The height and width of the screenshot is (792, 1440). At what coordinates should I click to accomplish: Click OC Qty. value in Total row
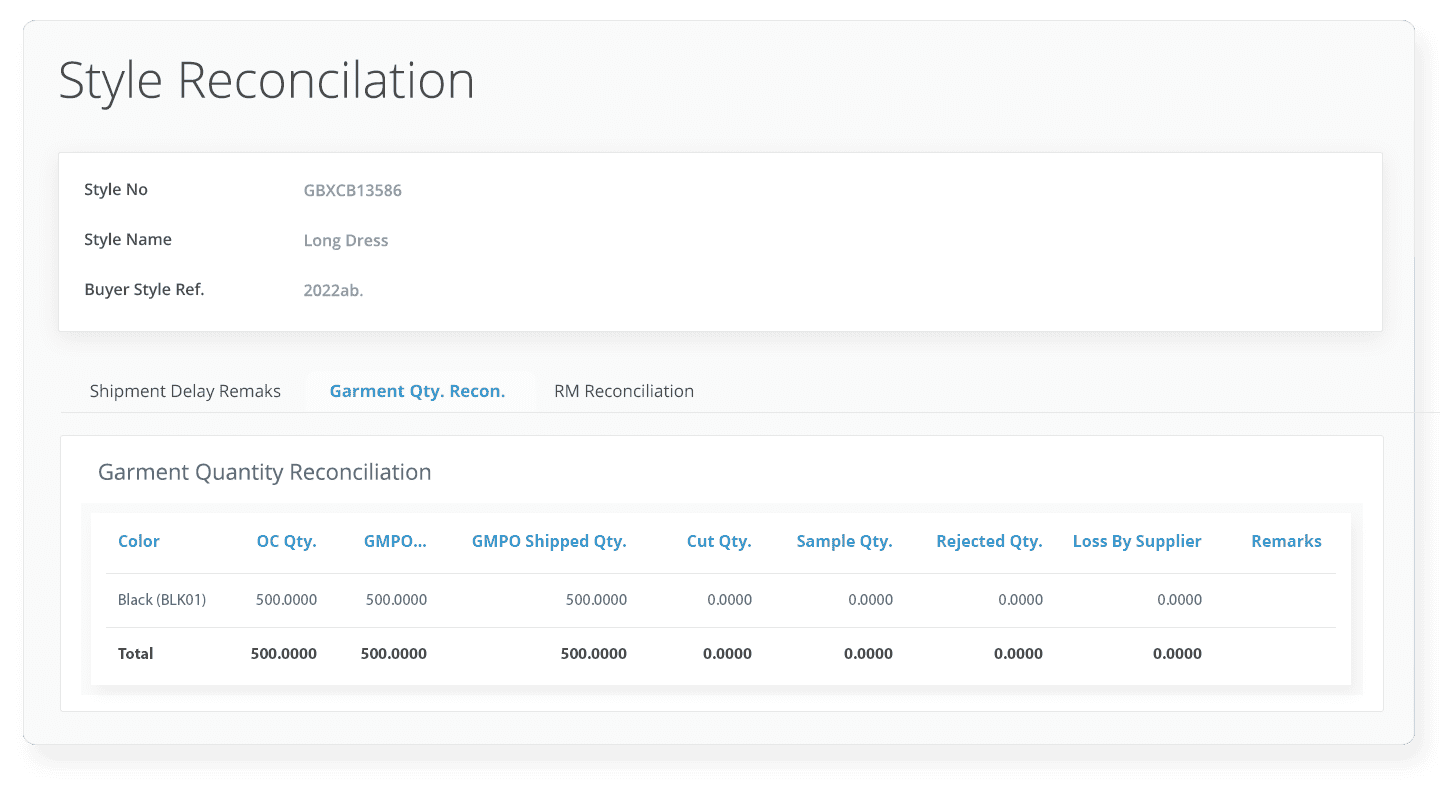pyautogui.click(x=284, y=653)
